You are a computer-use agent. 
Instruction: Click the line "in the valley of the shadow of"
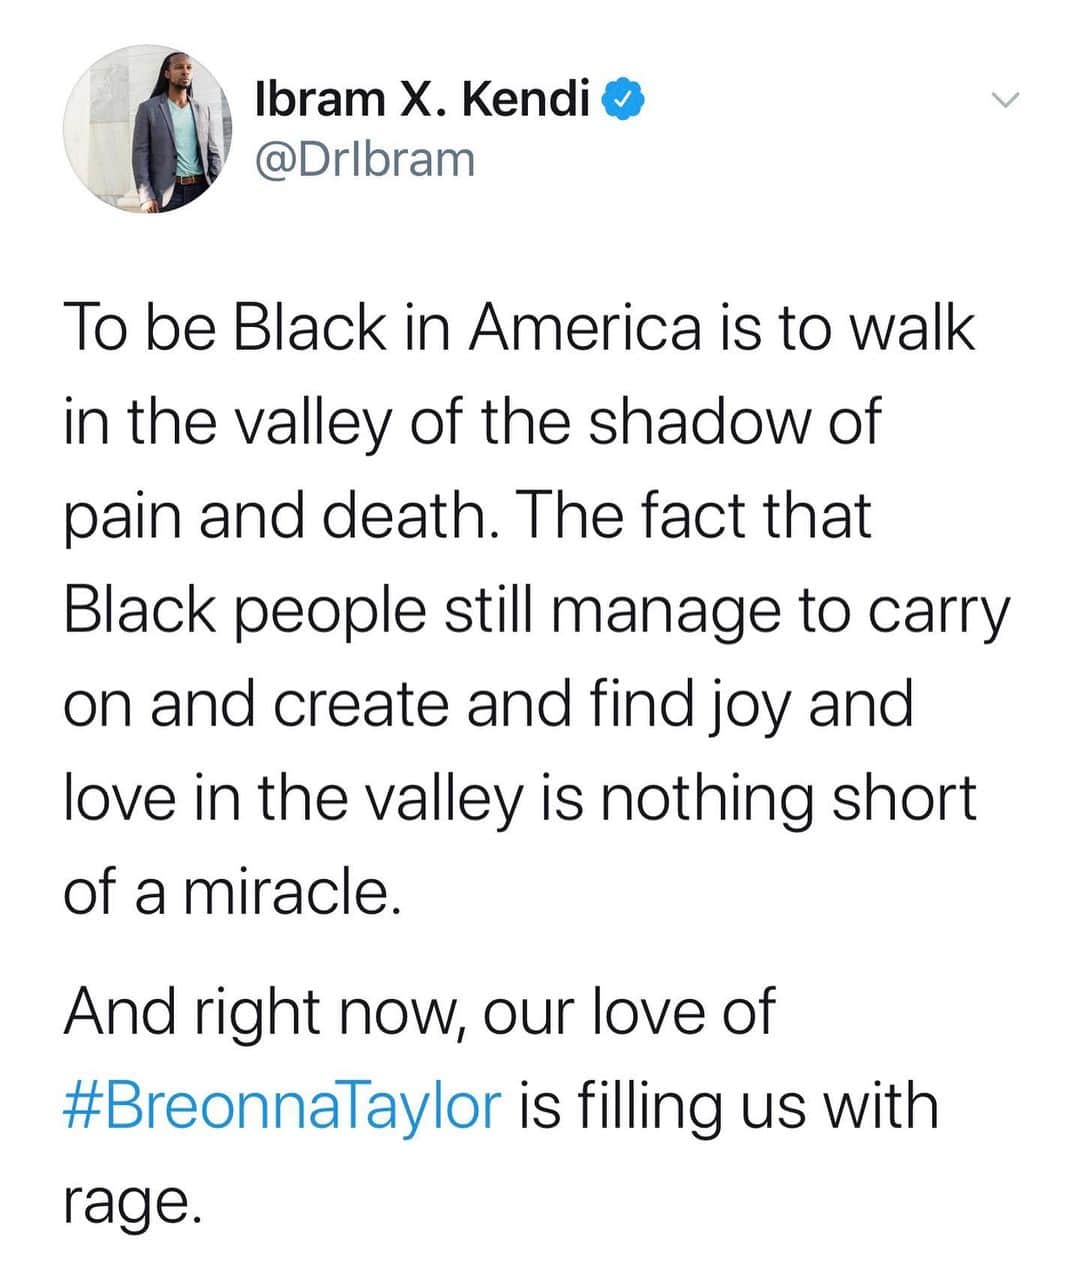(473, 421)
